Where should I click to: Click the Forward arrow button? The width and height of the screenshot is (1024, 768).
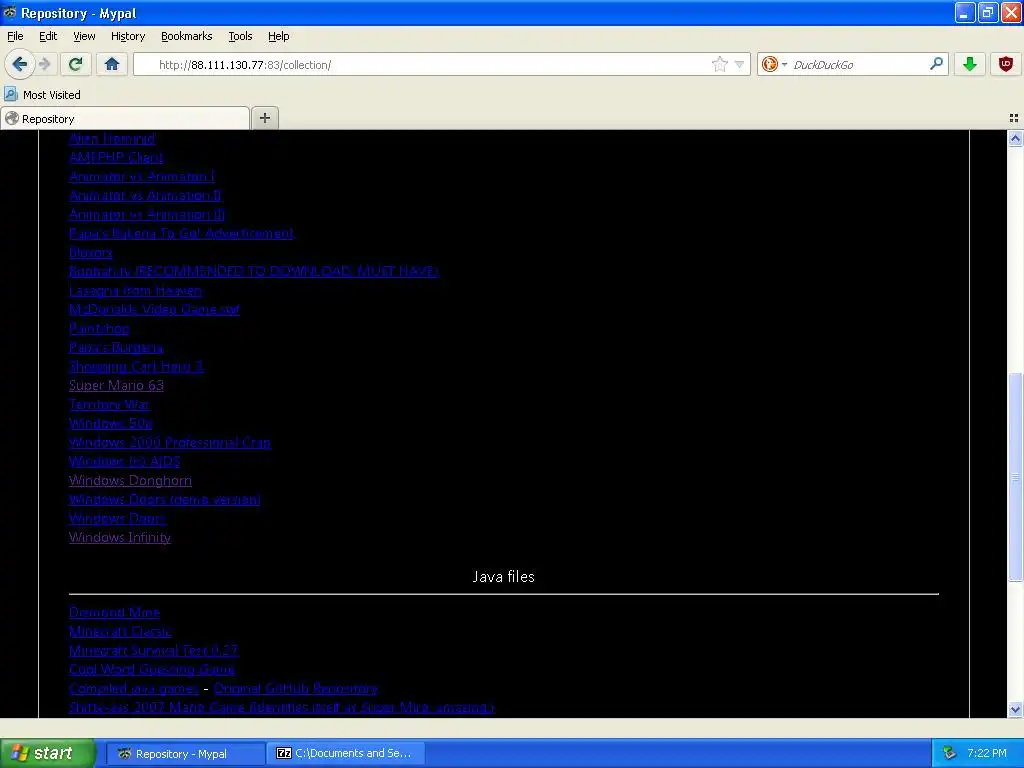pyautogui.click(x=45, y=64)
